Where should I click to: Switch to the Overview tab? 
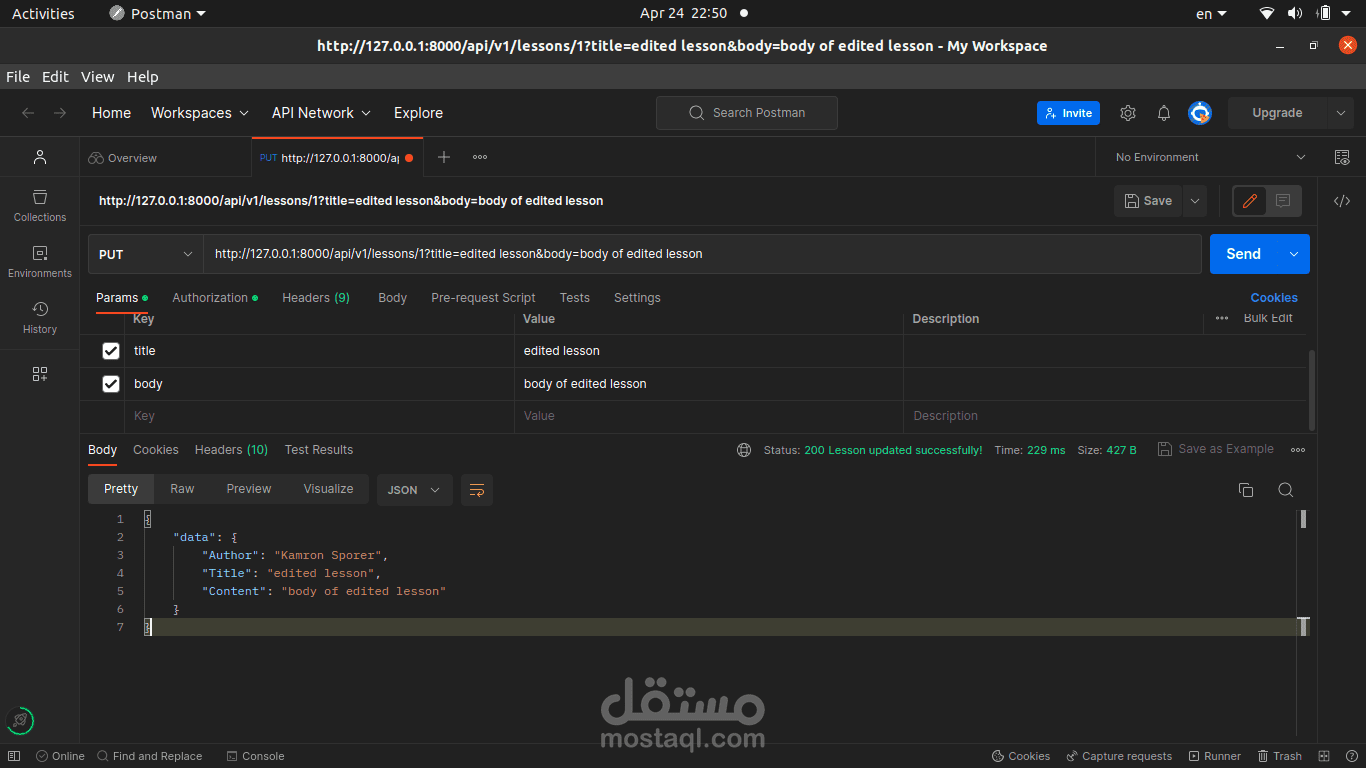coord(123,158)
